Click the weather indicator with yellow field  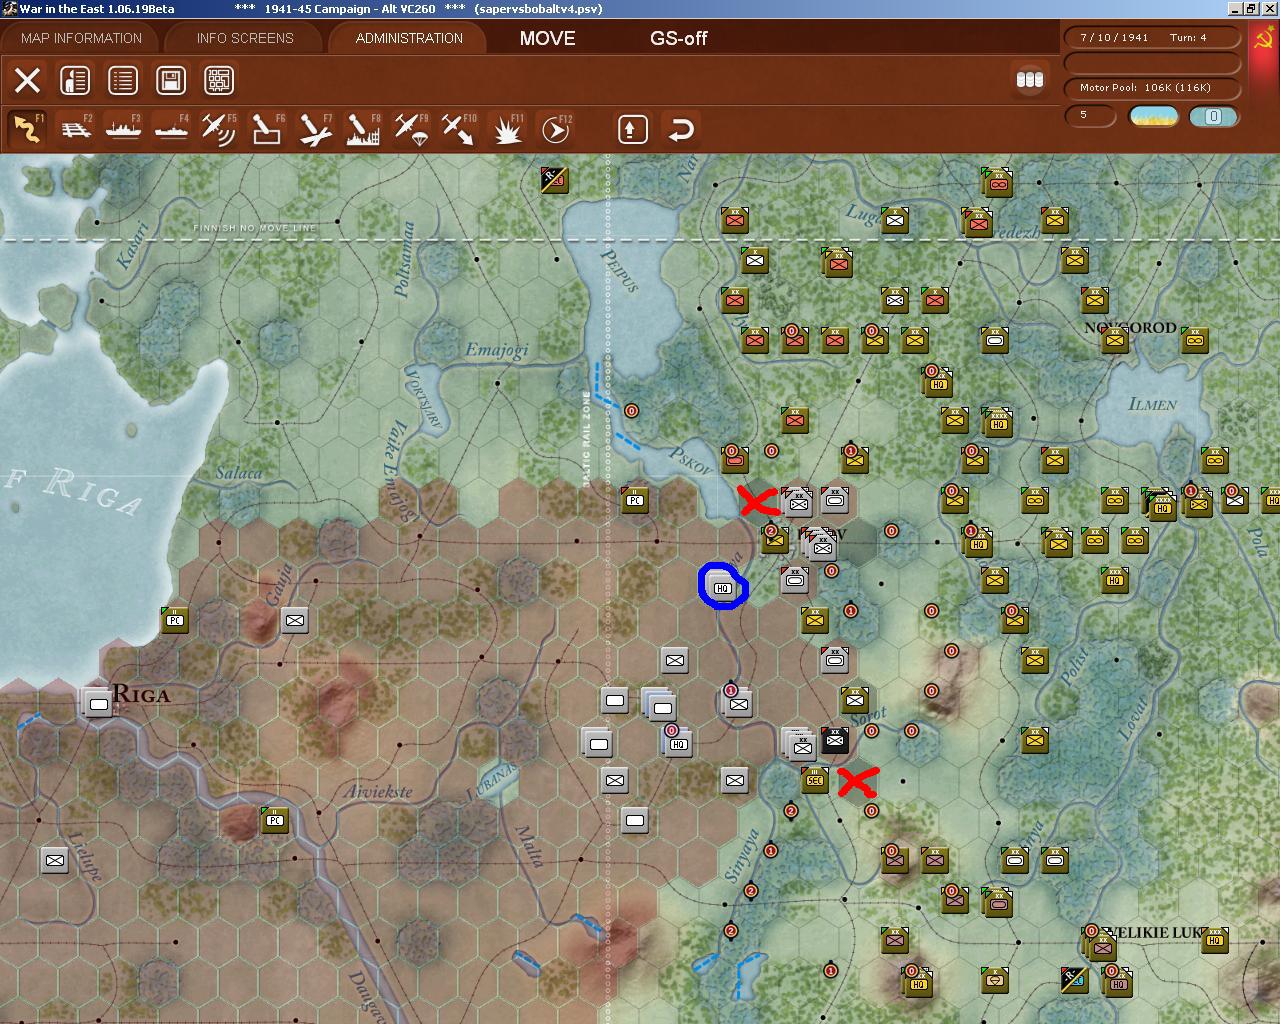(1154, 116)
